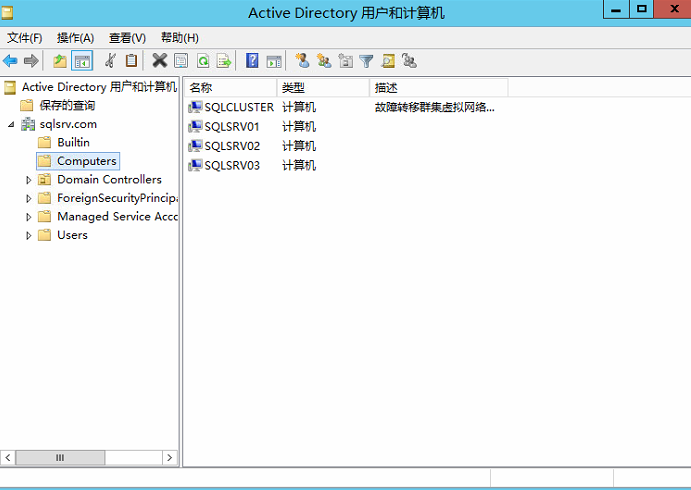Expand the Users container node

coord(29,235)
